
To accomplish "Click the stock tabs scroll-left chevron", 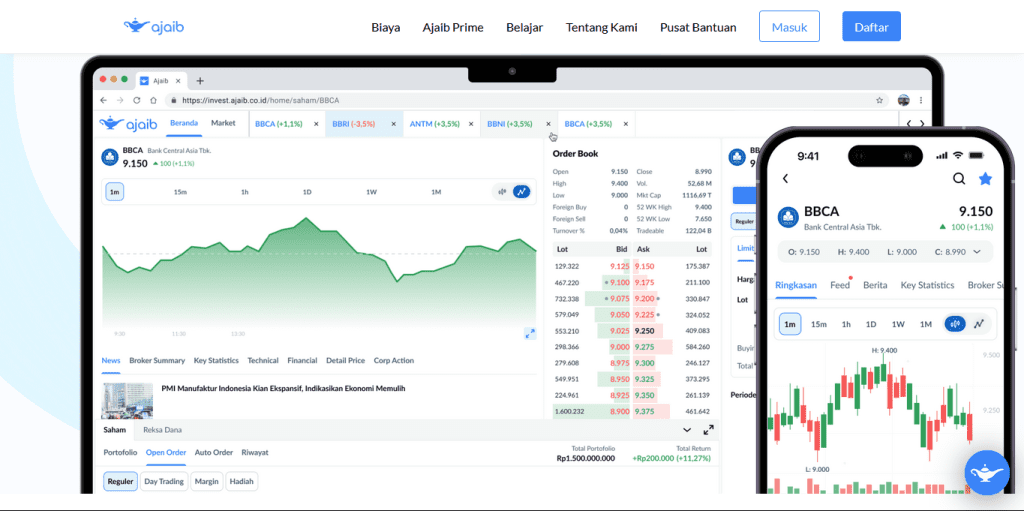I will point(908,124).
